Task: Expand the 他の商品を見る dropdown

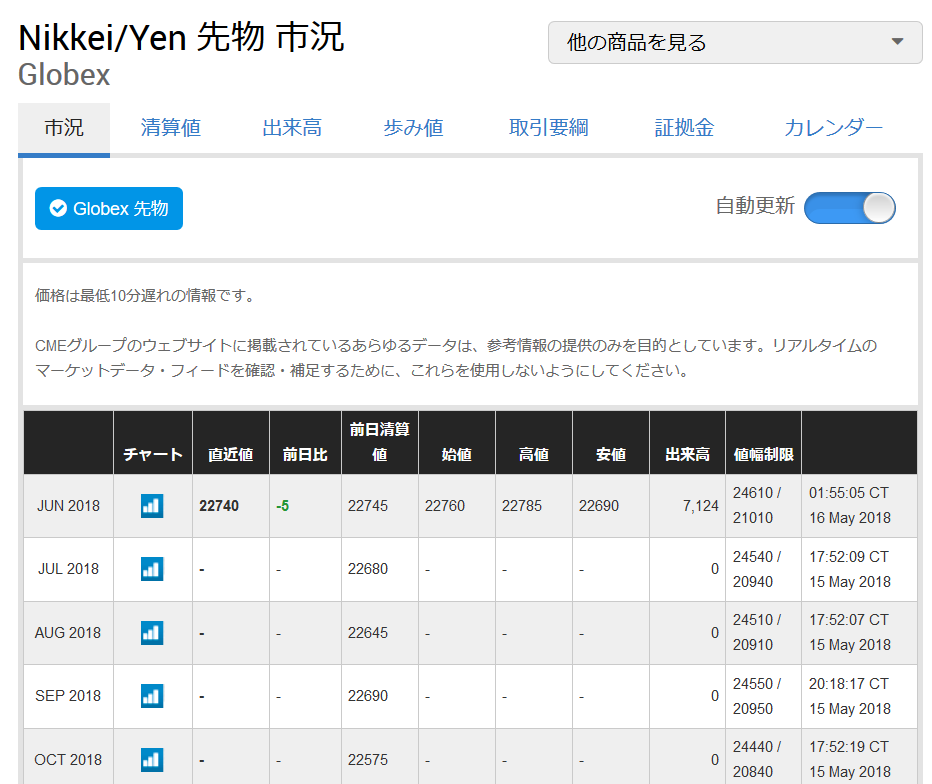Action: tap(735, 43)
